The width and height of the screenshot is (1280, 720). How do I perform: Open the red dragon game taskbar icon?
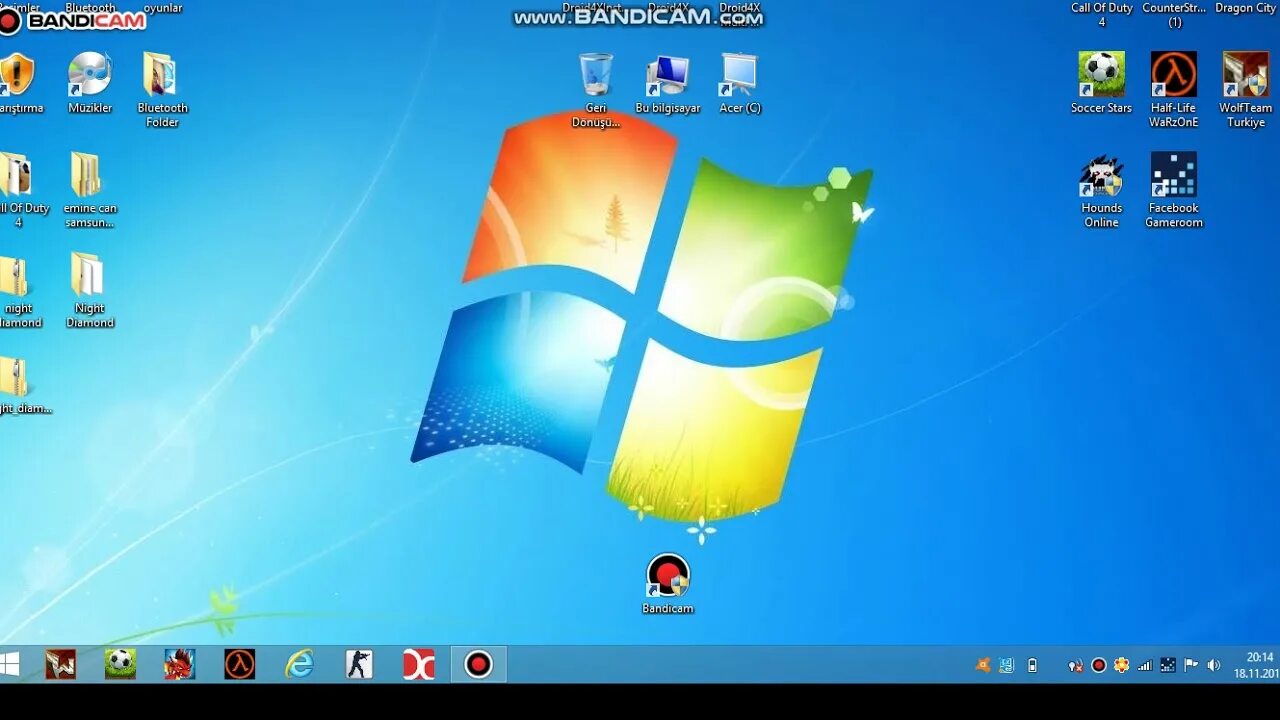pos(180,664)
